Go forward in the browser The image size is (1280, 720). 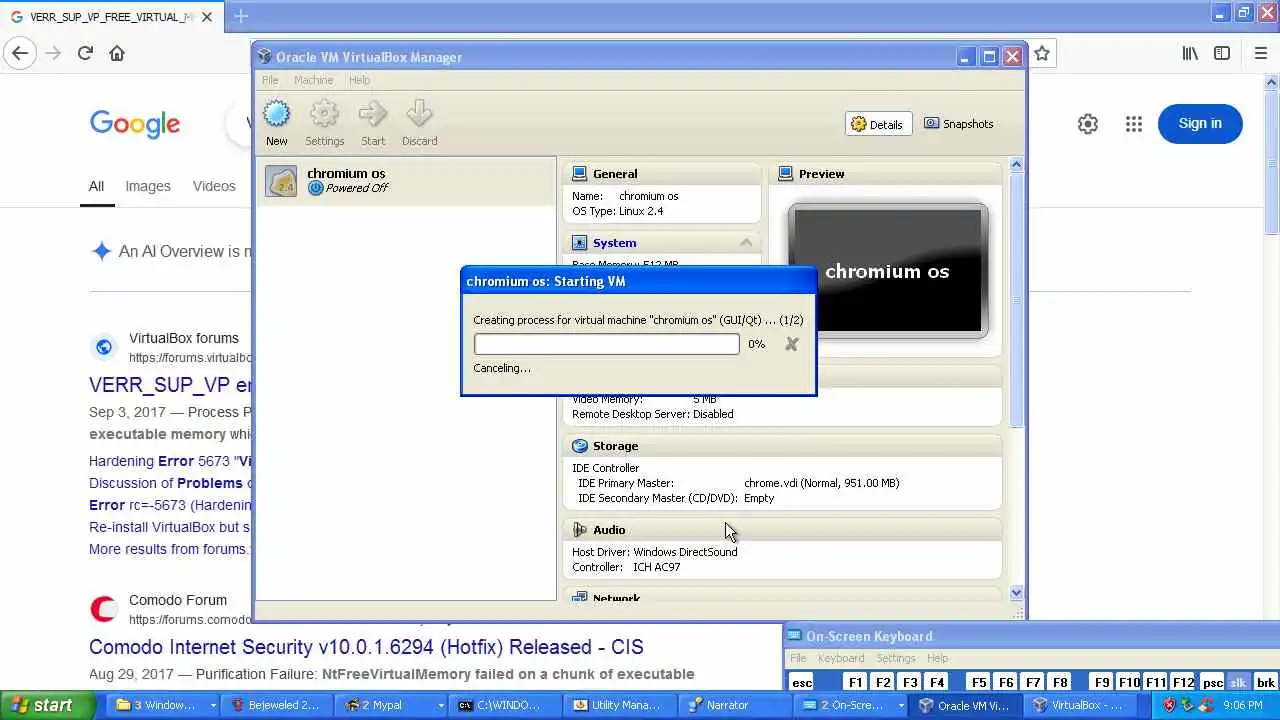(x=53, y=54)
